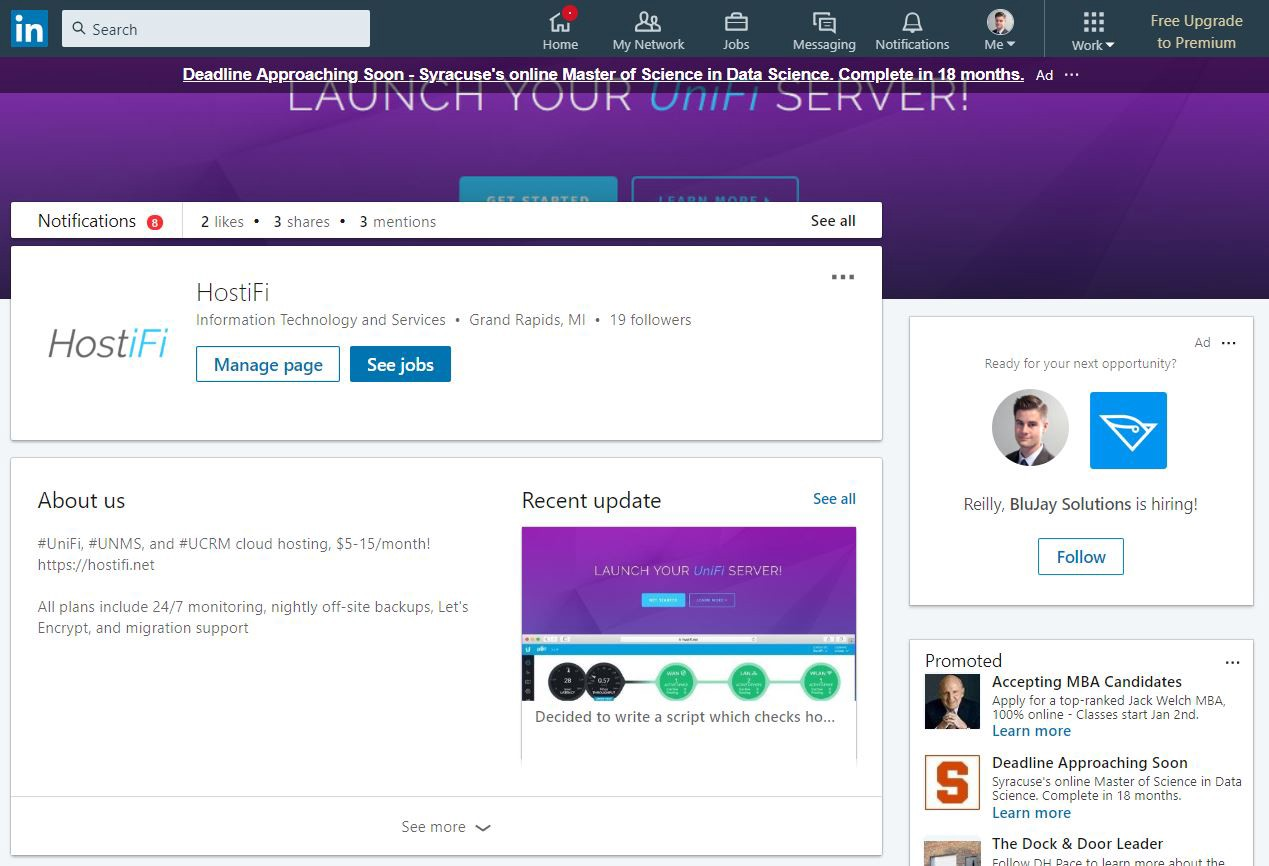Click the Information Technology and Services text
The height and width of the screenshot is (866, 1269).
pos(321,320)
